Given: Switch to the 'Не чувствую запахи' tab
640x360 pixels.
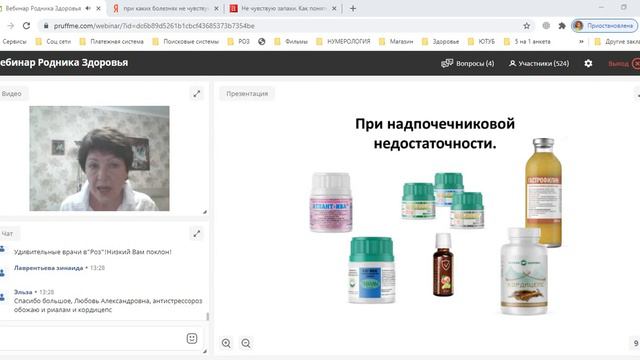Looking at the screenshot, I should (x=284, y=9).
